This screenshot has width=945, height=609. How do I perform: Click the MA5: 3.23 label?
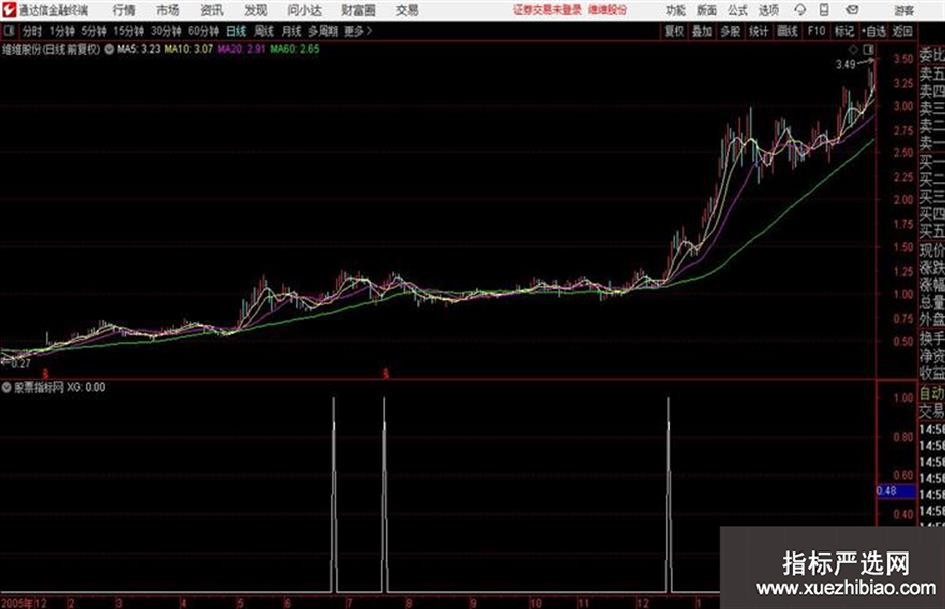pos(139,49)
